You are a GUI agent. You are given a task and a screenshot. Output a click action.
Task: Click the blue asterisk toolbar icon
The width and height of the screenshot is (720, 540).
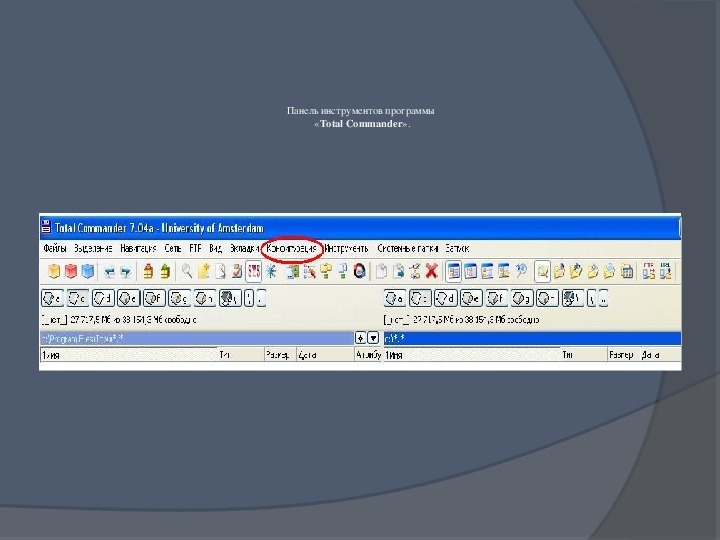point(271,271)
